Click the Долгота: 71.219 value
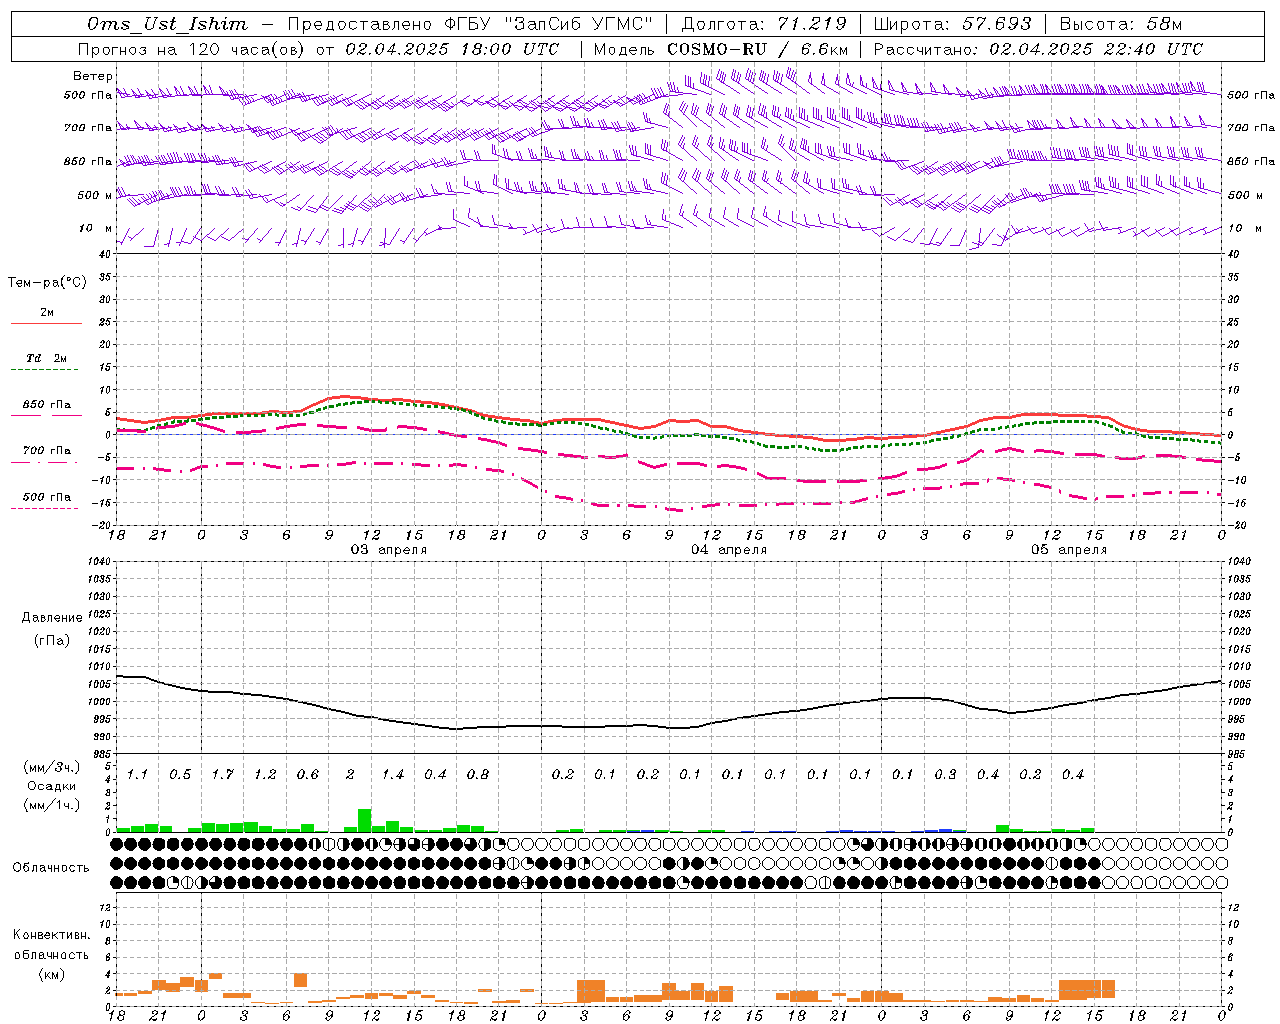 [764, 24]
